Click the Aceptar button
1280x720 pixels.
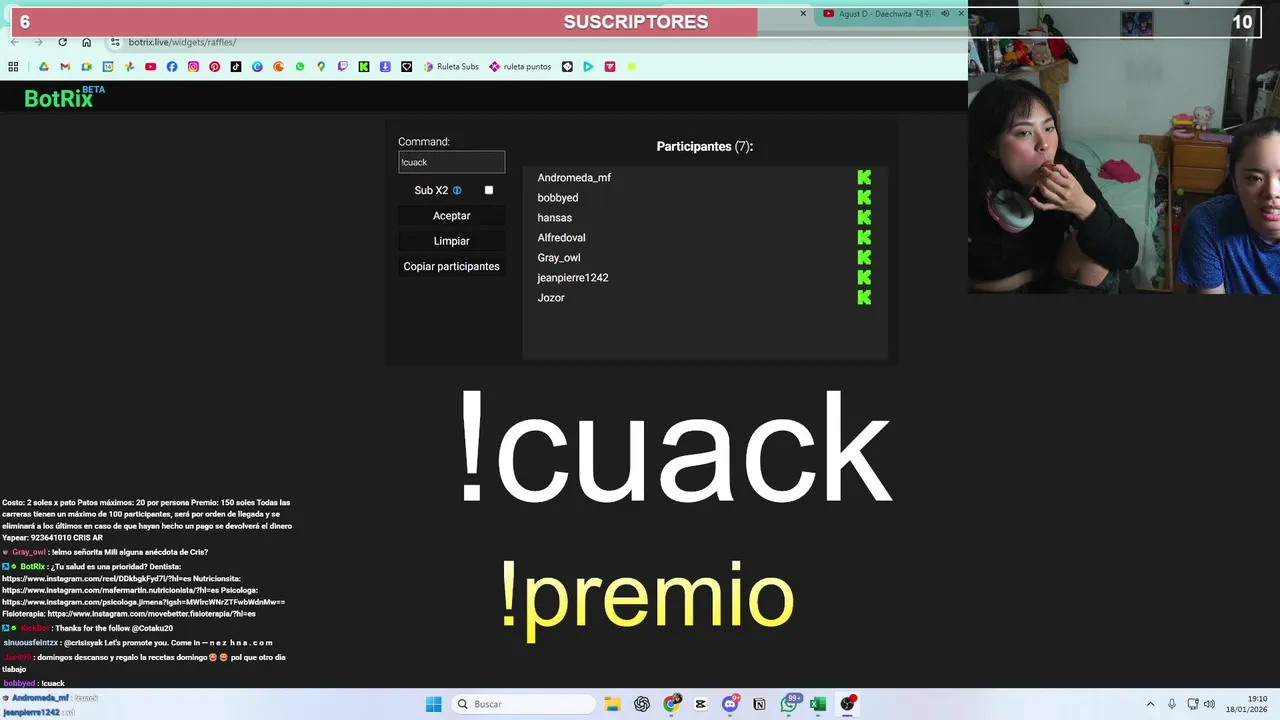click(x=451, y=216)
